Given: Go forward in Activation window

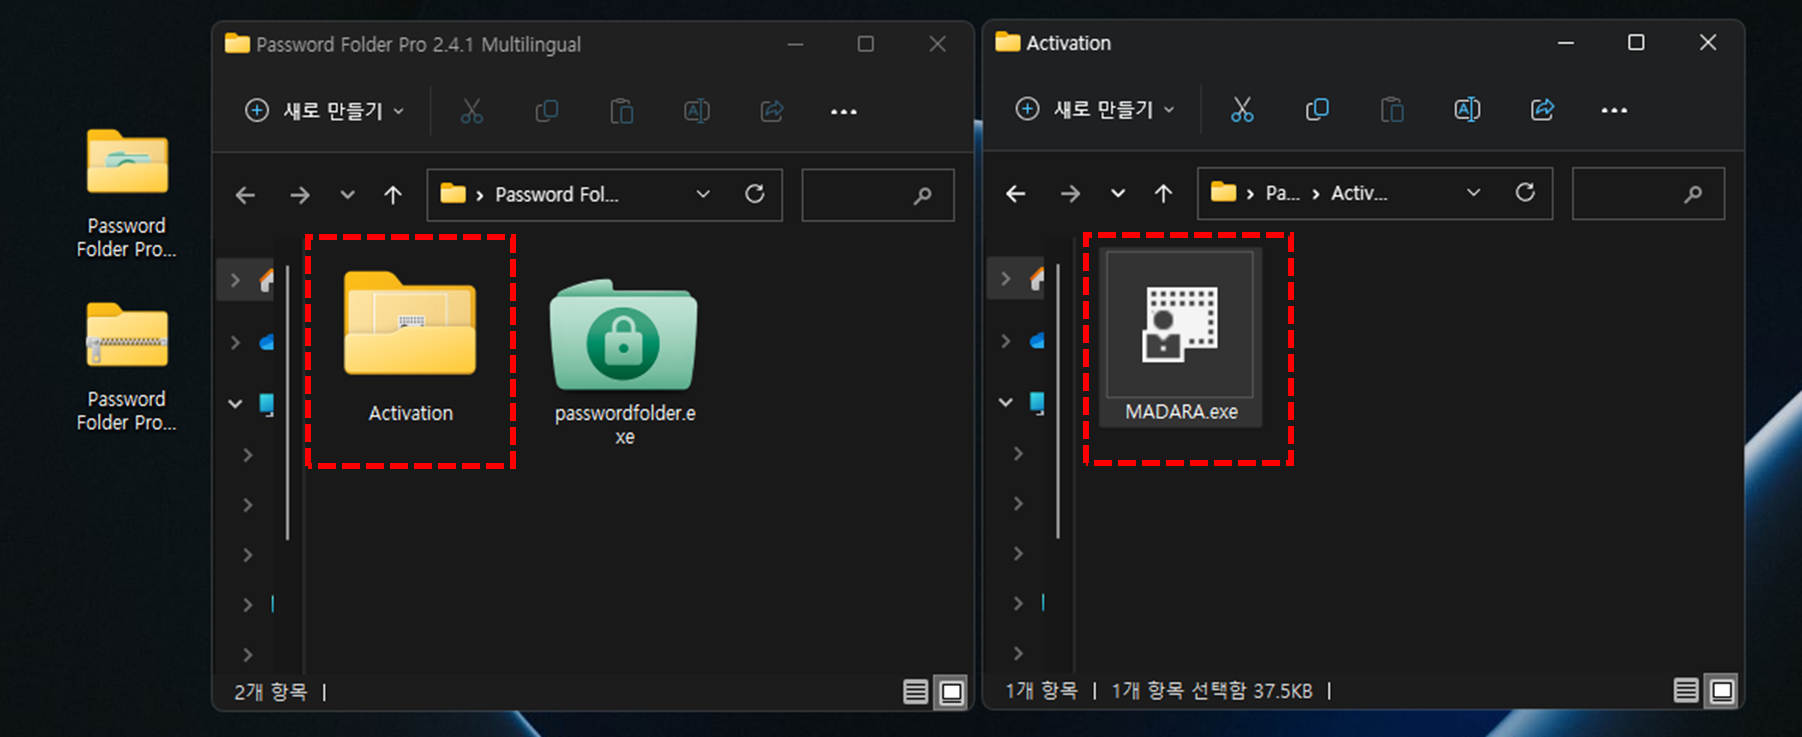Looking at the screenshot, I should [1070, 193].
